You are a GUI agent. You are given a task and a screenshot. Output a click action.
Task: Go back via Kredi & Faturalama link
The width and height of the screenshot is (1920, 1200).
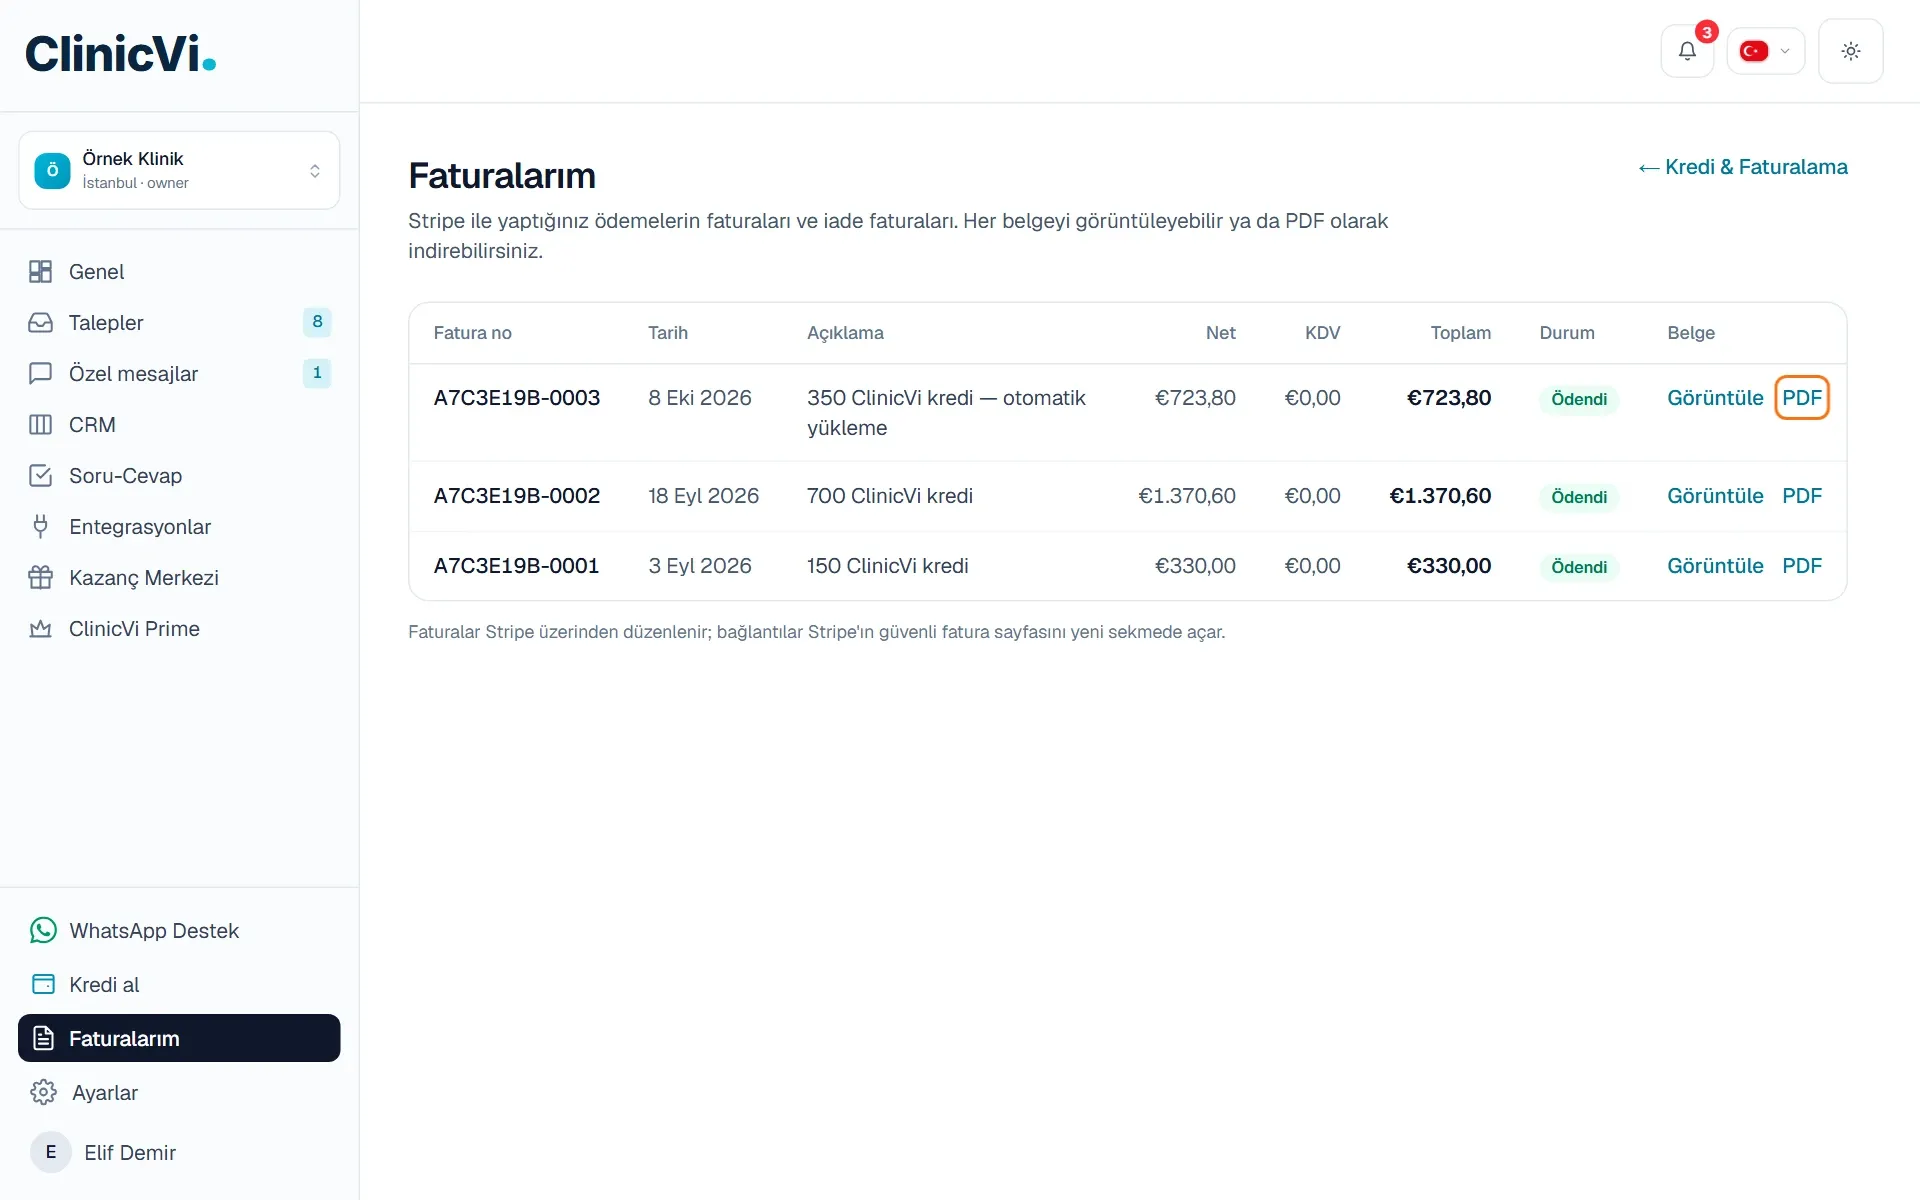click(x=1743, y=168)
